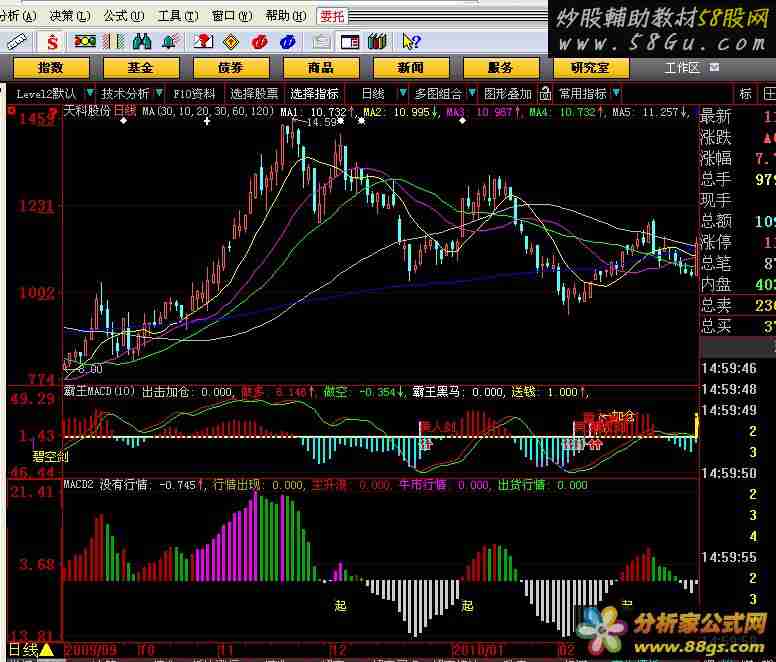Screen dimensions: 776x662
Task: Click the 多图组合 toolbar label
Action: (438, 94)
